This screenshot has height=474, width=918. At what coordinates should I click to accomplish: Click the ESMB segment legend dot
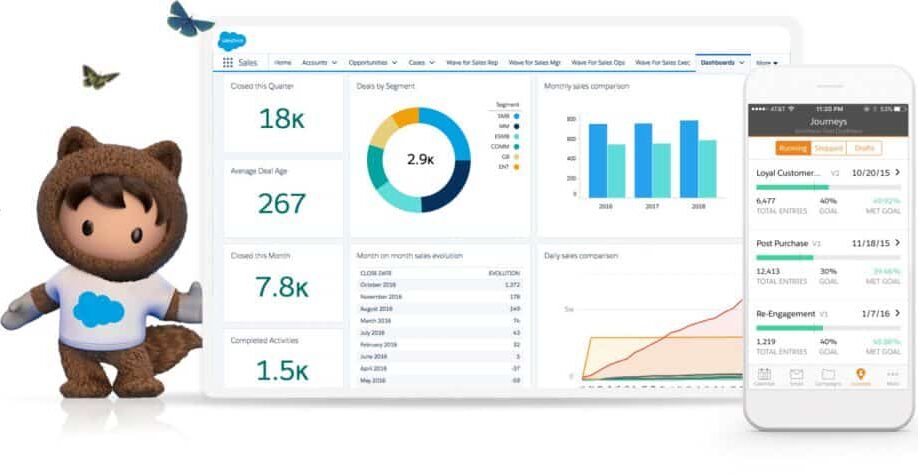[x=516, y=136]
